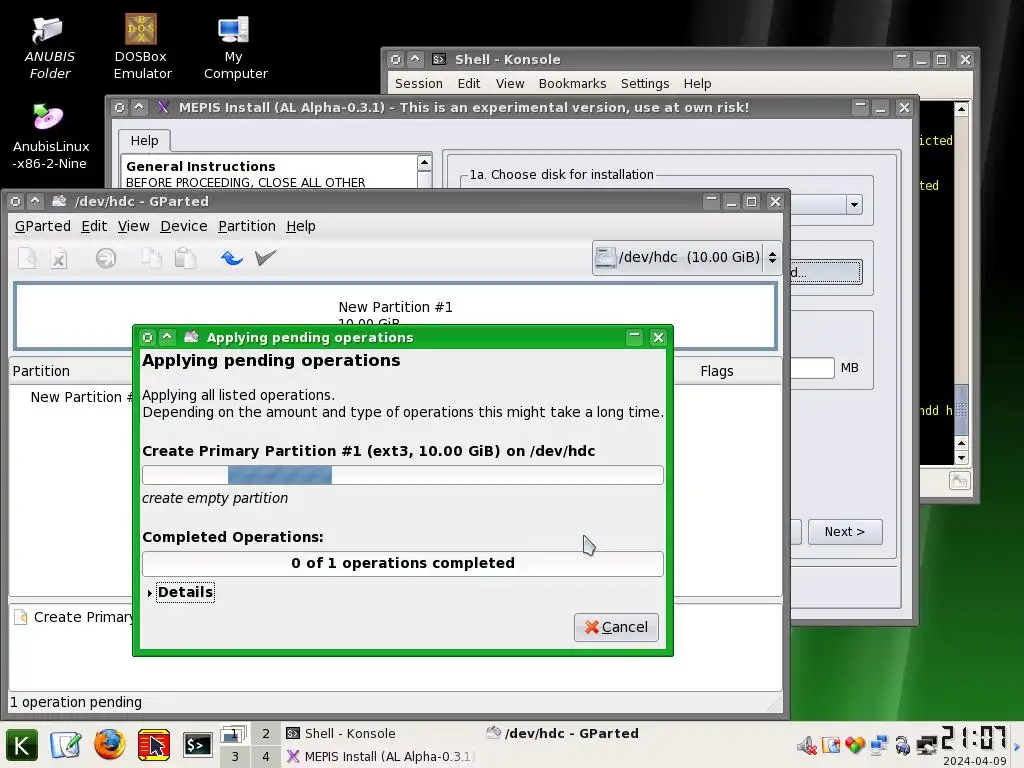Switch to virtual desktop 3
Viewport: 1024px width, 768px height.
234,756
